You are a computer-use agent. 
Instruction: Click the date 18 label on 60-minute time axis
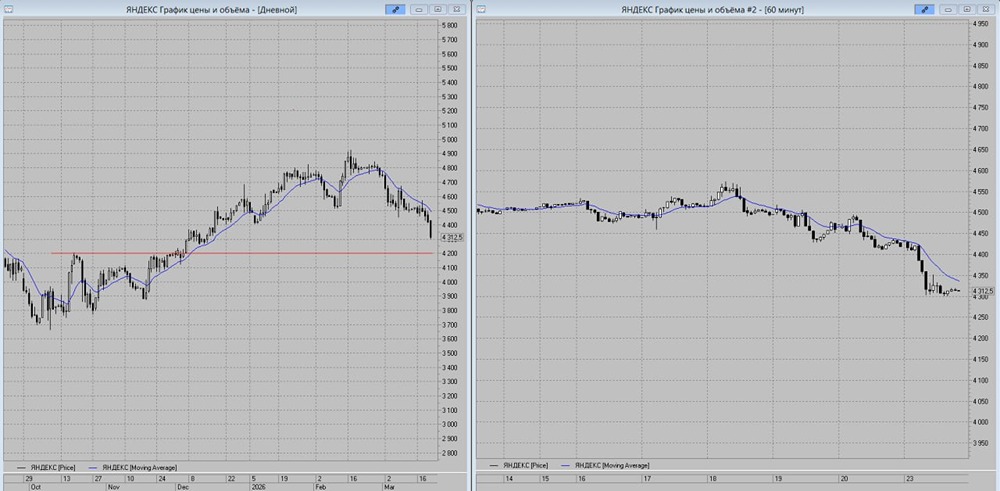(x=713, y=478)
